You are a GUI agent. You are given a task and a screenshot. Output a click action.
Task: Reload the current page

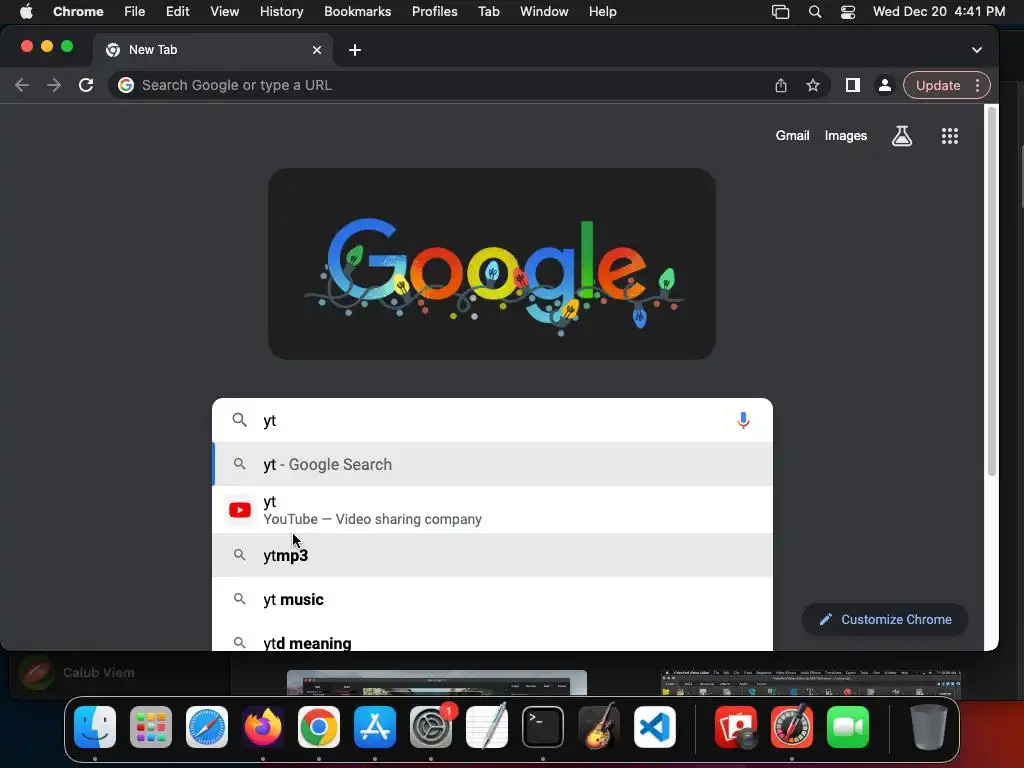86,86
